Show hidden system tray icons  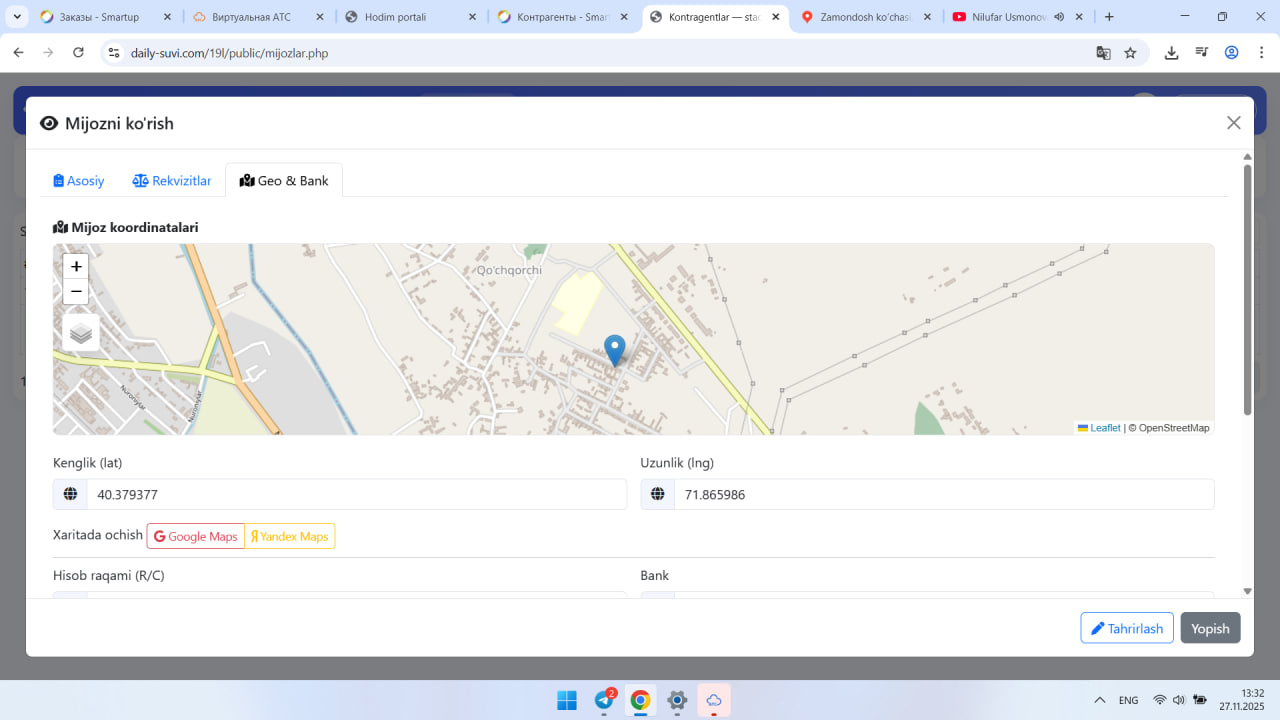point(1100,700)
